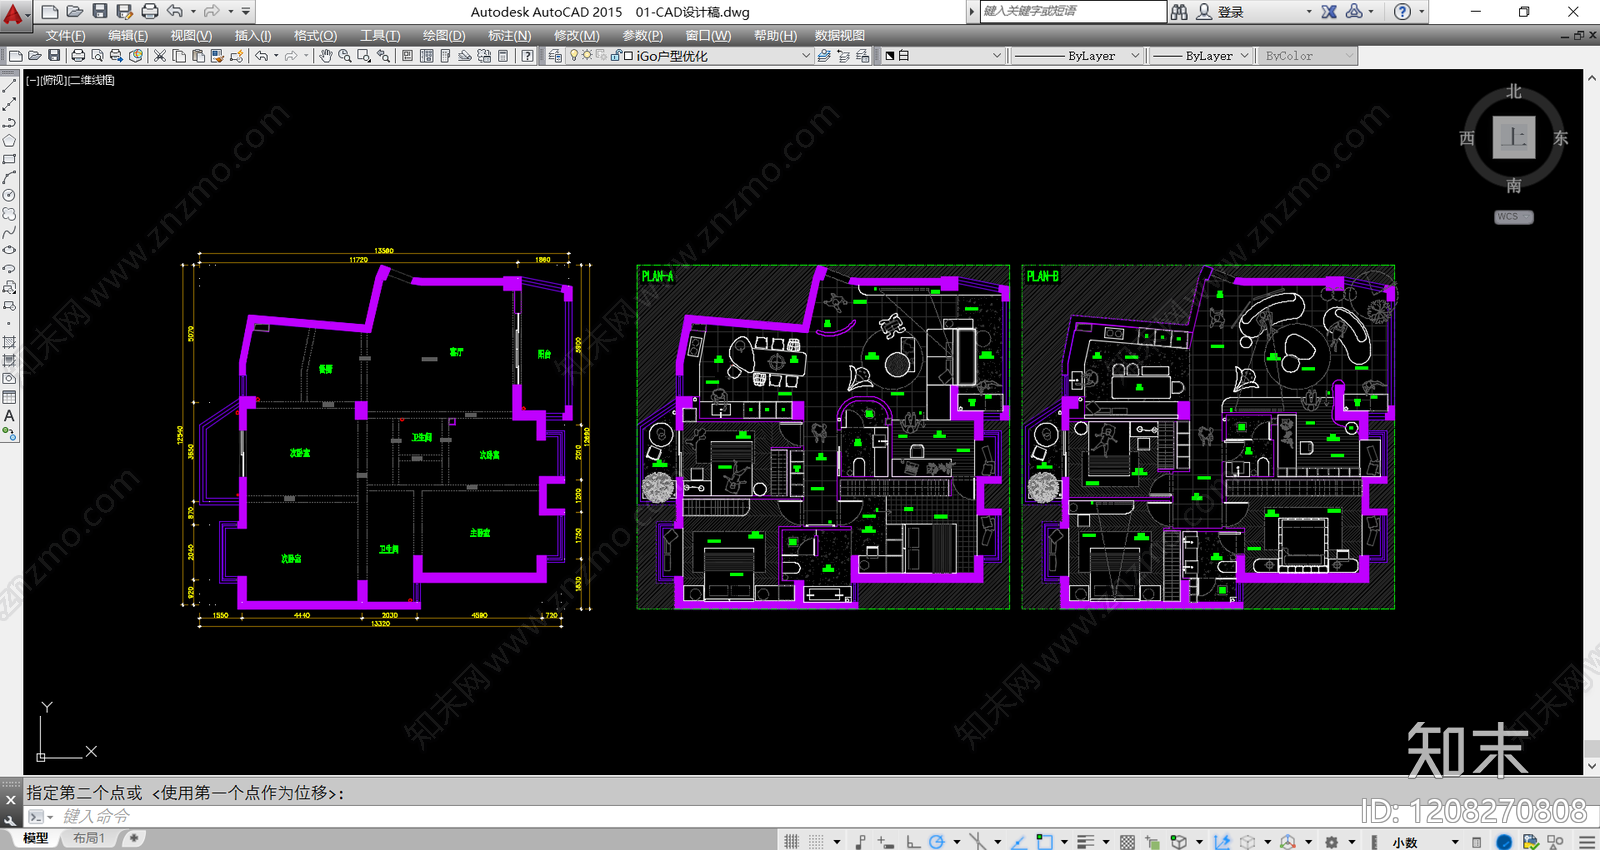Toggle ortho mode in status bar
1600x850 pixels.
coord(912,842)
